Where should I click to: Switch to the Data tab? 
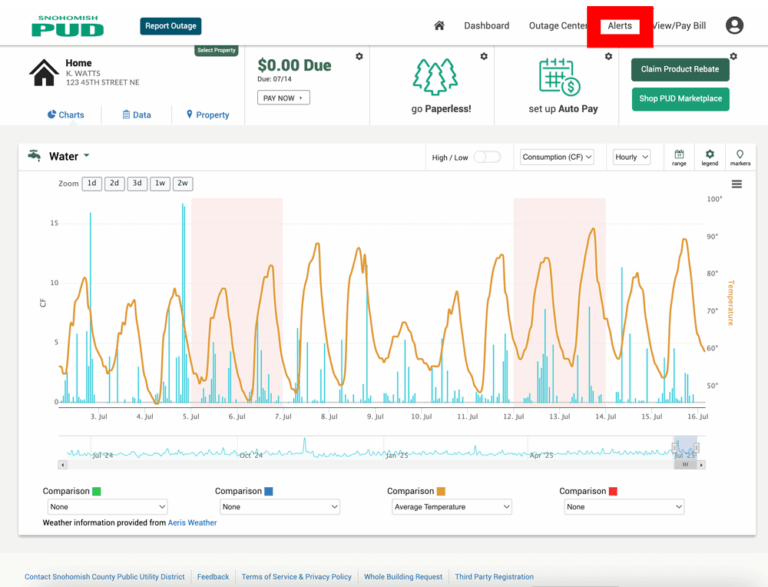[136, 115]
